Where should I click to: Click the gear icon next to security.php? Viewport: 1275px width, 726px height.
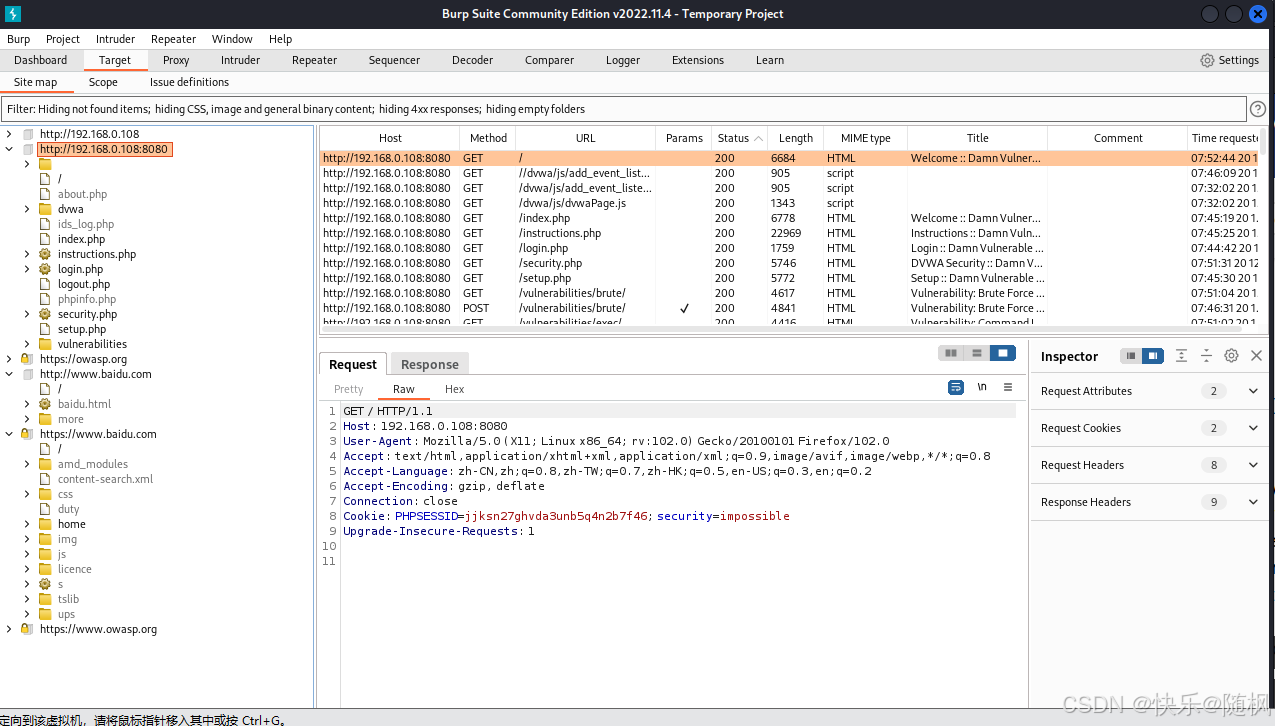(45, 314)
